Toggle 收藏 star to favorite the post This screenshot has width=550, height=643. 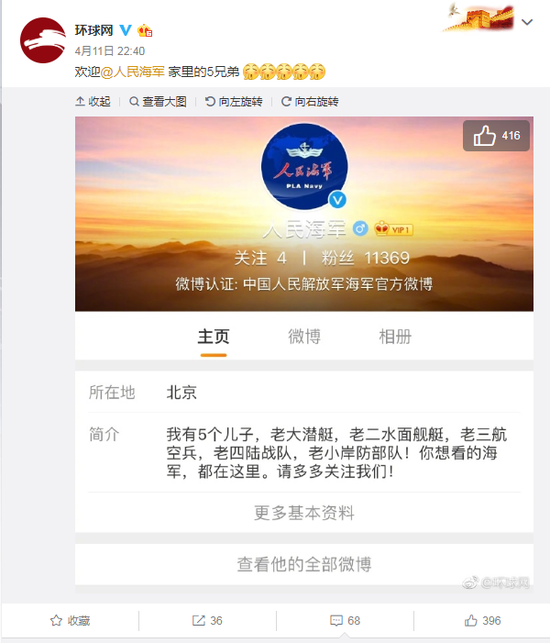[70, 620]
